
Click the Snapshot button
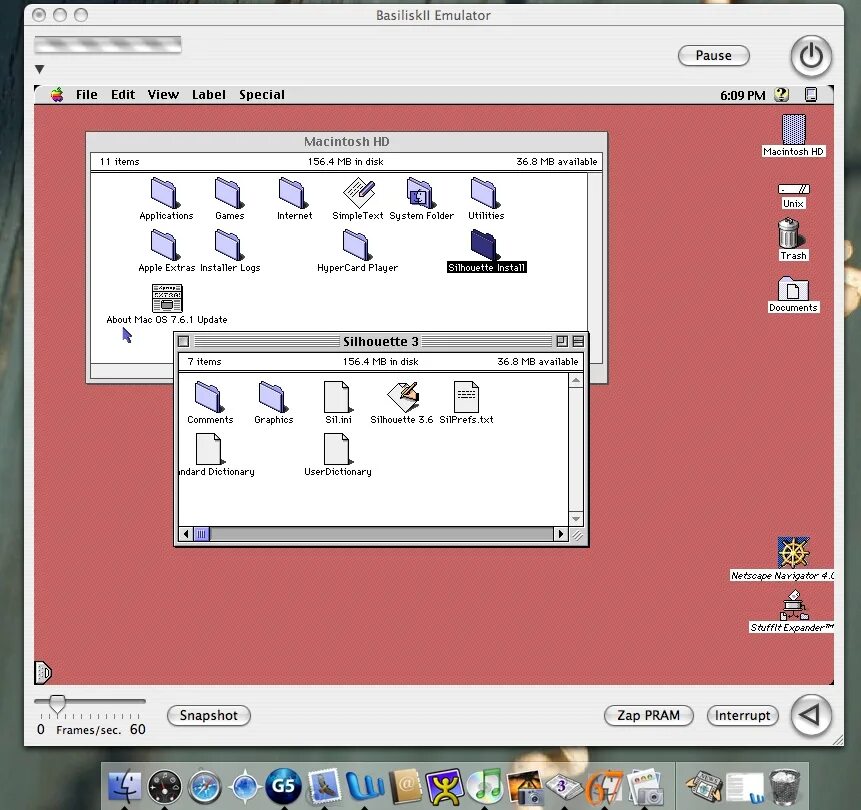[209, 716]
